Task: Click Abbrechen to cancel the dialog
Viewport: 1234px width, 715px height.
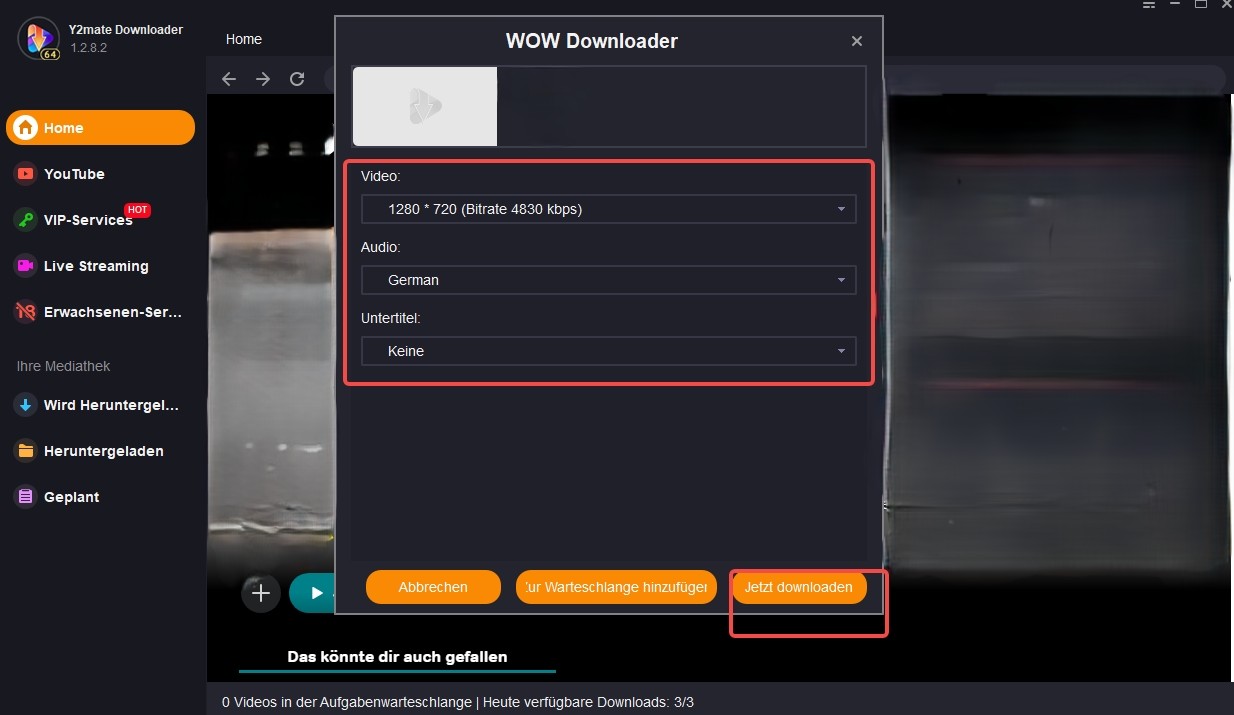Action: pos(433,587)
